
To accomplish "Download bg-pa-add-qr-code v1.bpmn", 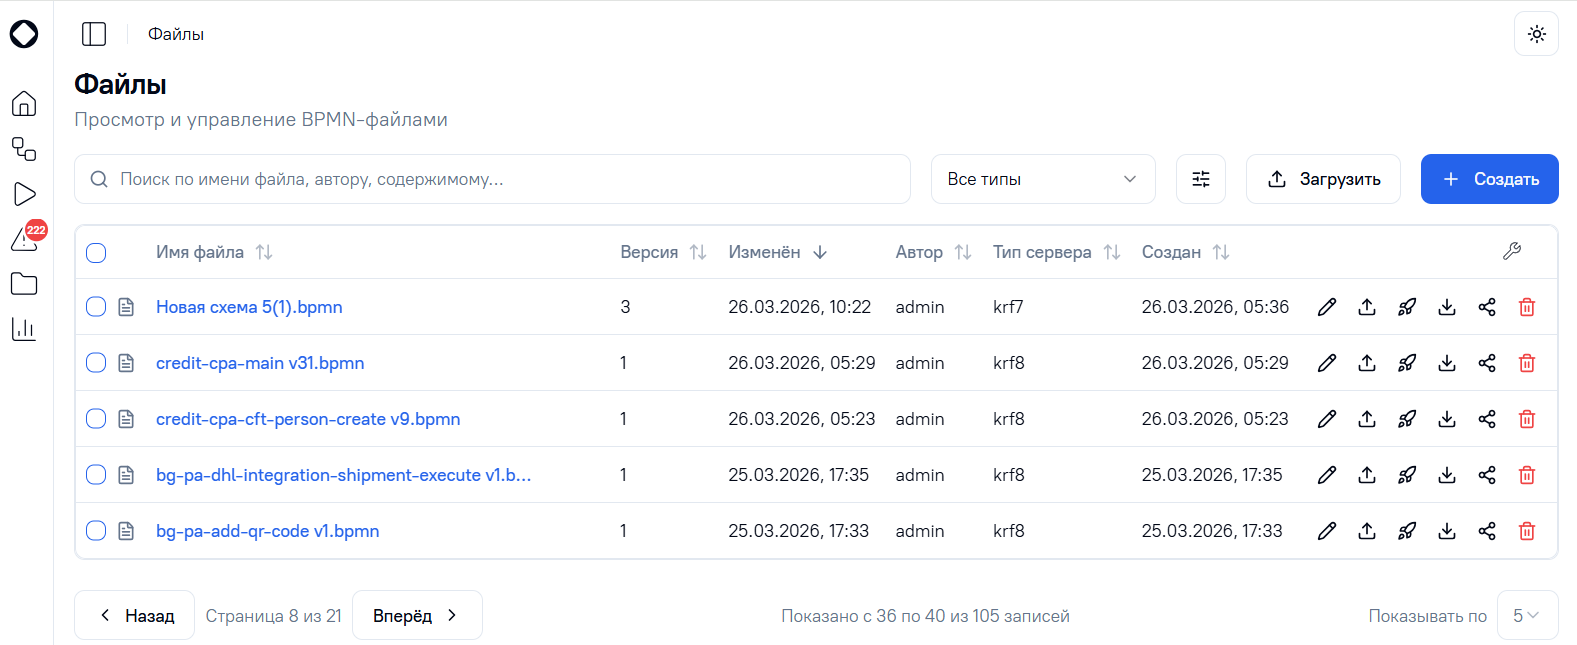I will (x=1447, y=531).
